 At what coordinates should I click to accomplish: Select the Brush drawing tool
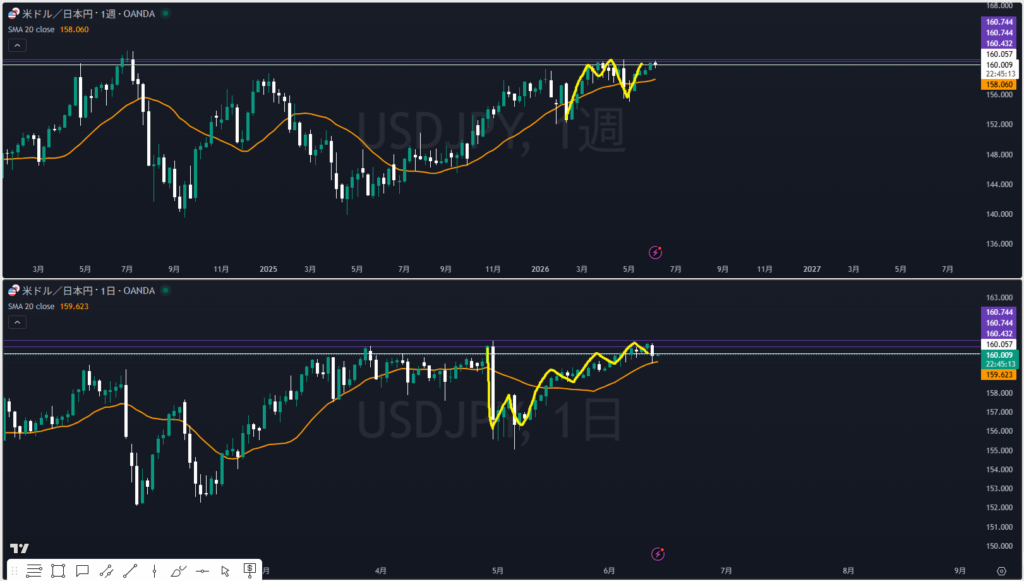tap(178, 571)
